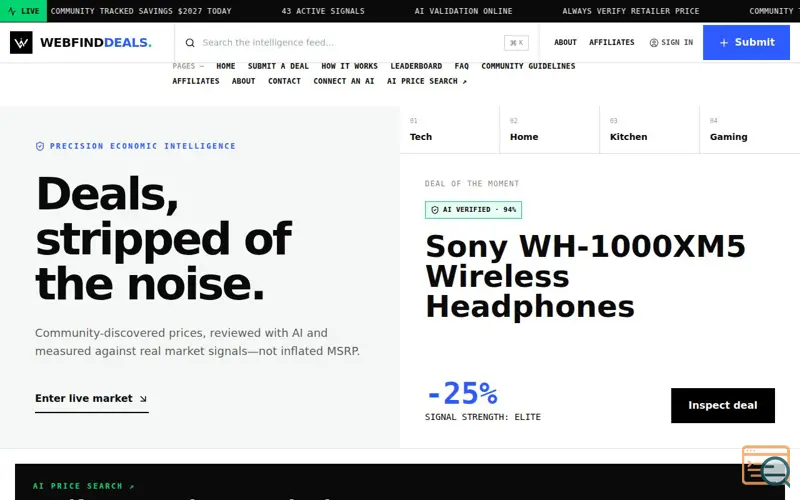The height and width of the screenshot is (500, 800).
Task: Click 'Community tracked savings $2027 today' text
Action: pyautogui.click(x=141, y=11)
